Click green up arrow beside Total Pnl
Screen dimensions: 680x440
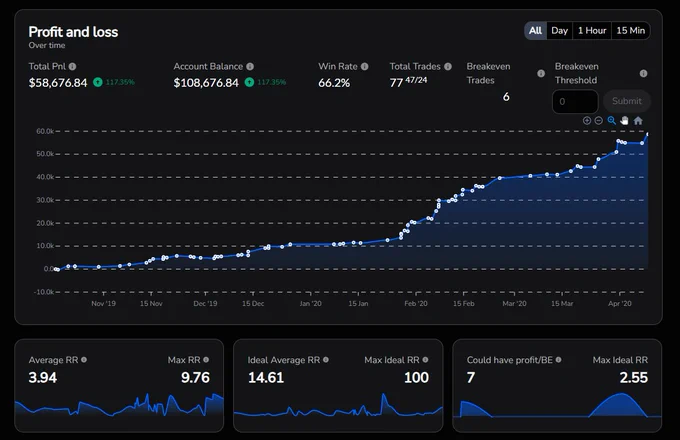coord(98,82)
